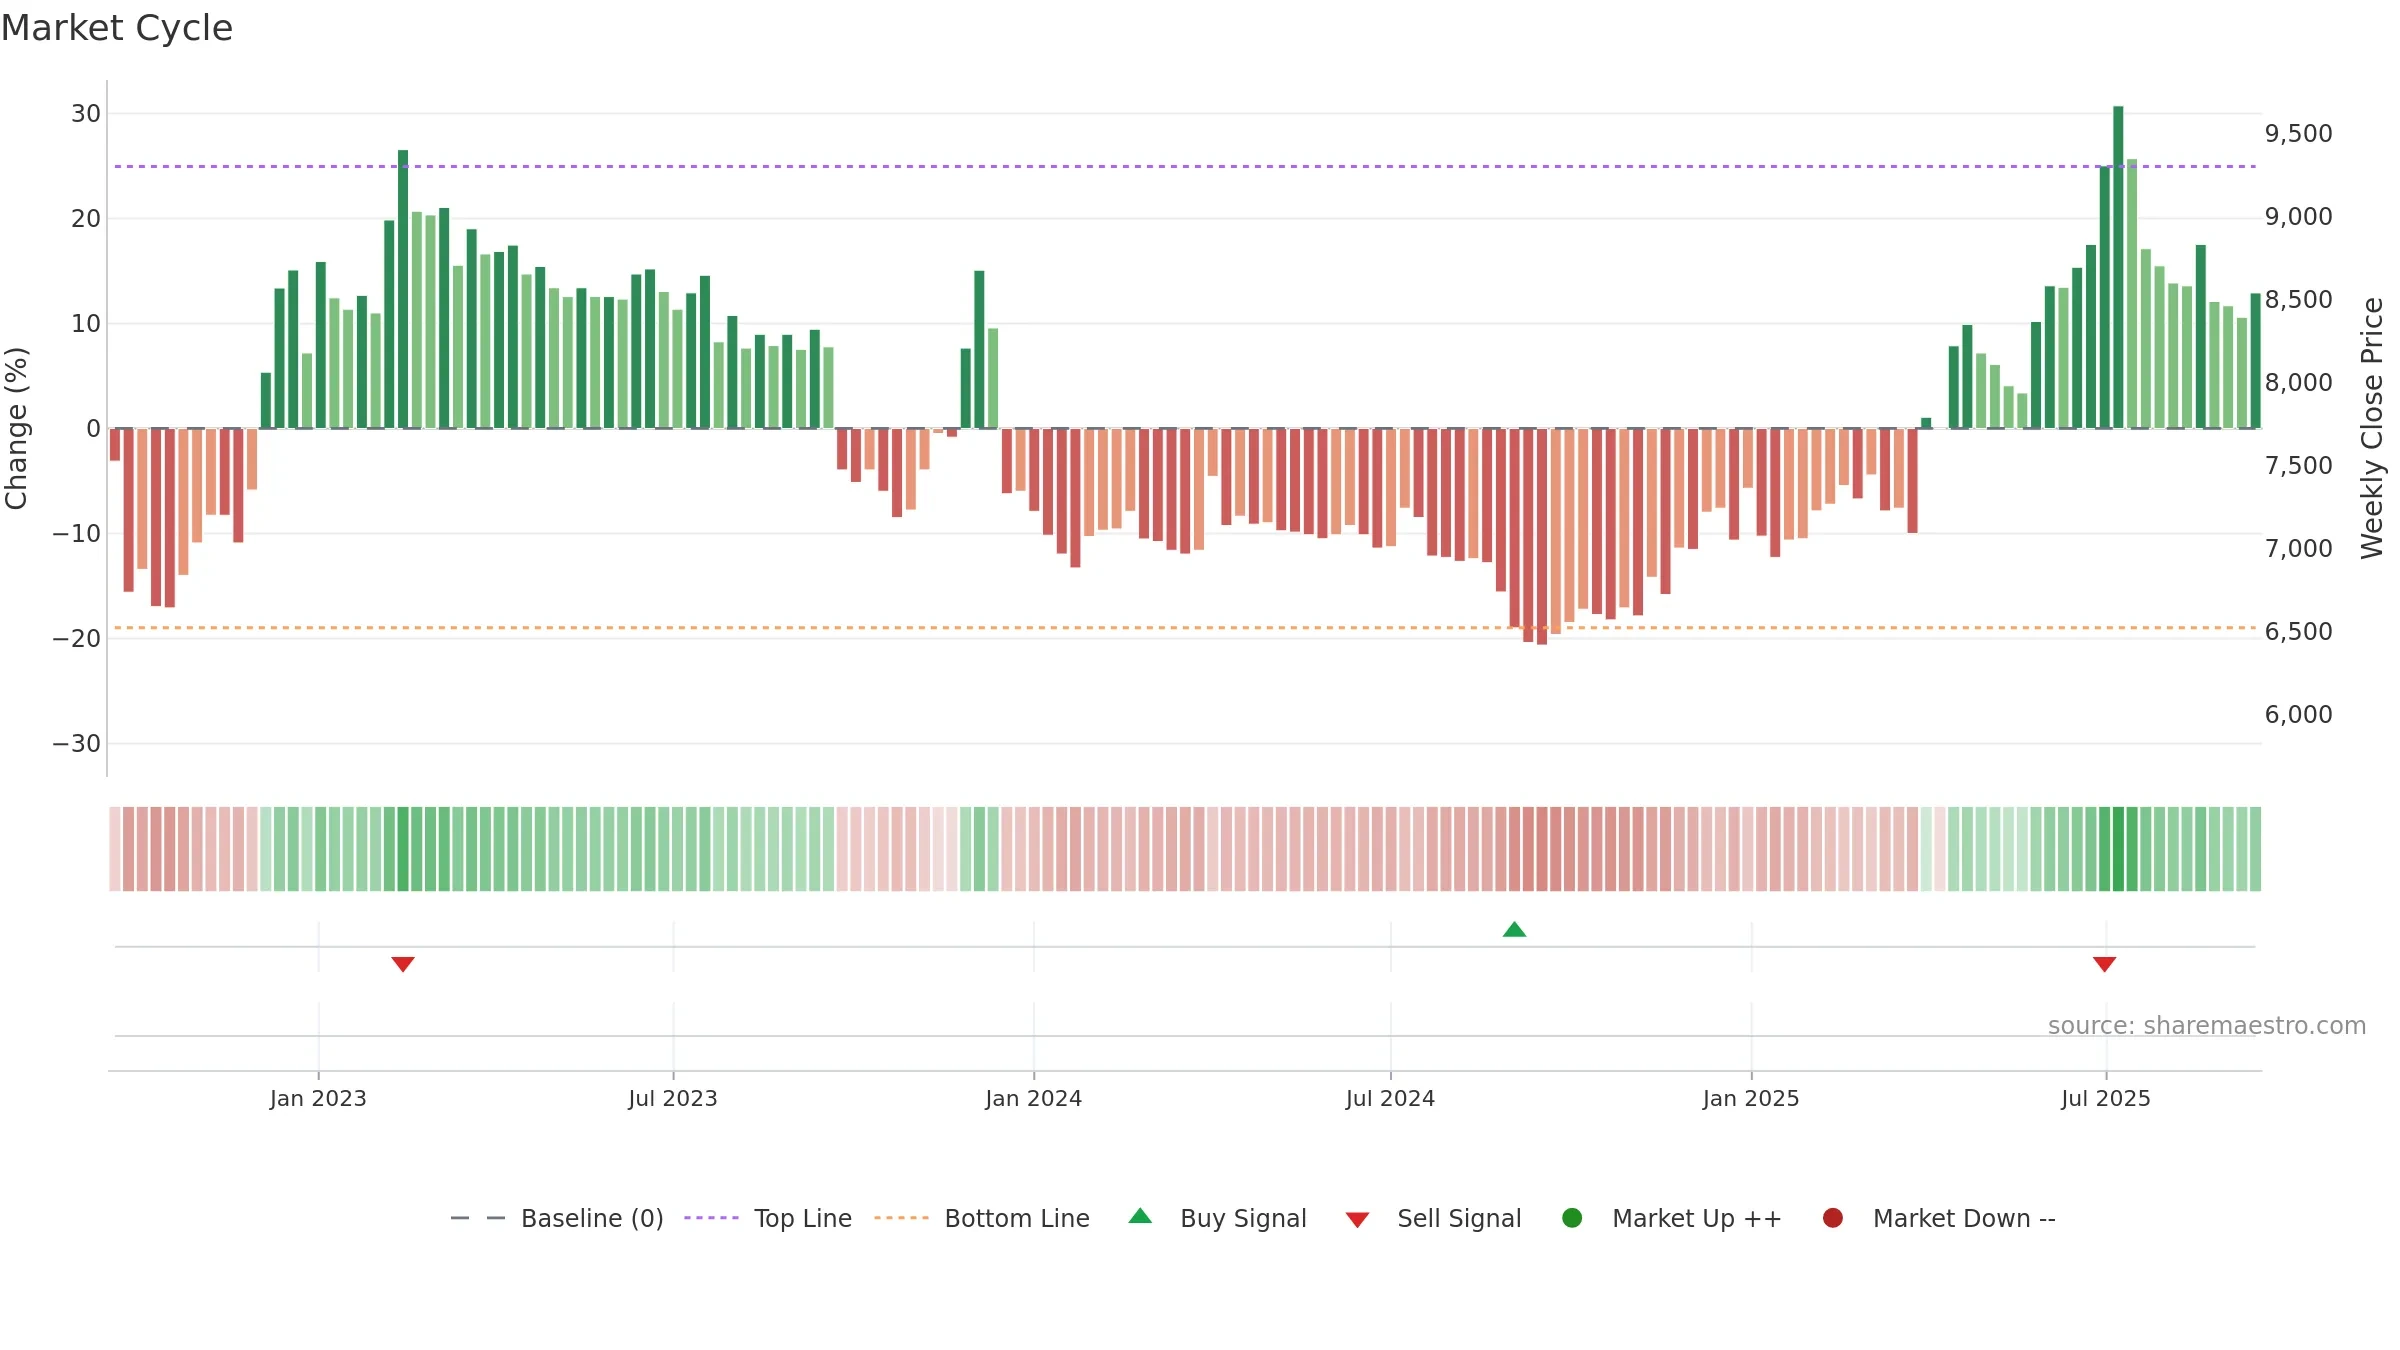Click the 6,000 price axis label
The image size is (2400, 1350).
click(2298, 715)
